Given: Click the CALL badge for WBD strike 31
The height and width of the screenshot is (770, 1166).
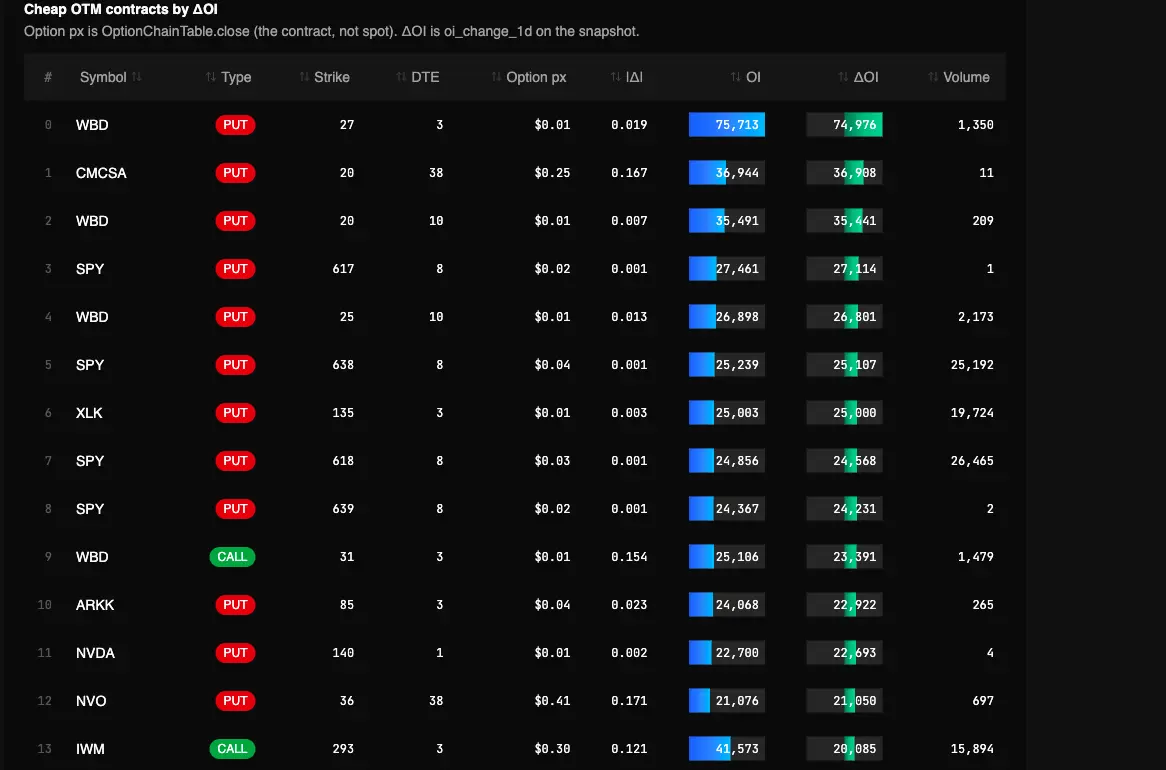Looking at the screenshot, I should click(x=232, y=556).
